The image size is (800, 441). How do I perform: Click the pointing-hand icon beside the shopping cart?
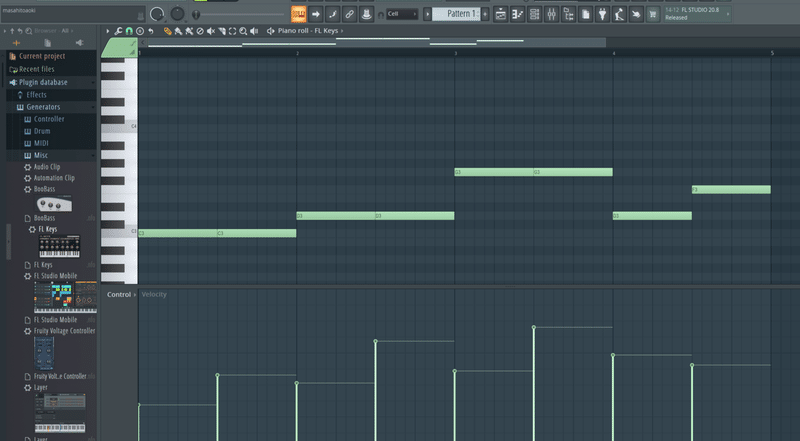pos(636,14)
